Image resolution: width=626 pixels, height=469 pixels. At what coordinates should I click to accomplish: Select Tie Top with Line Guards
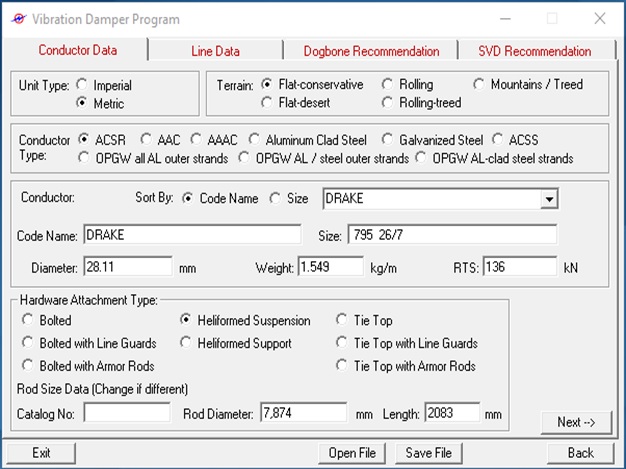pos(343,343)
